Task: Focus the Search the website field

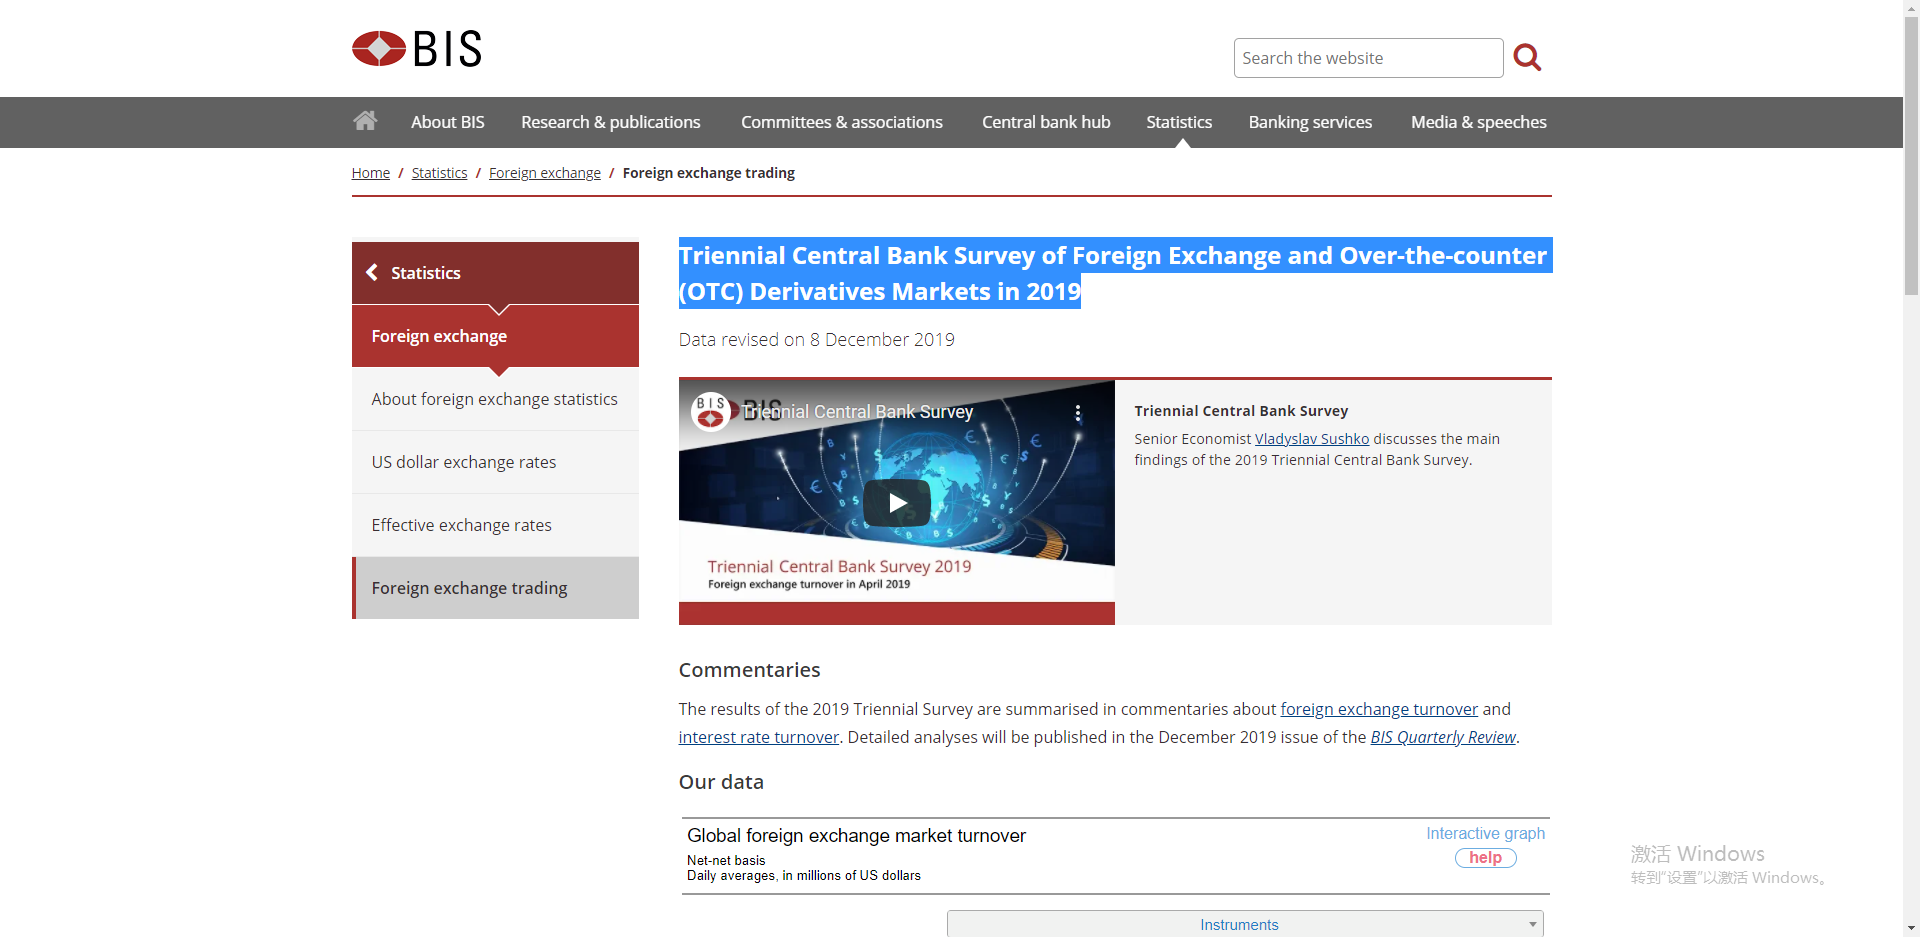Action: (x=1367, y=58)
